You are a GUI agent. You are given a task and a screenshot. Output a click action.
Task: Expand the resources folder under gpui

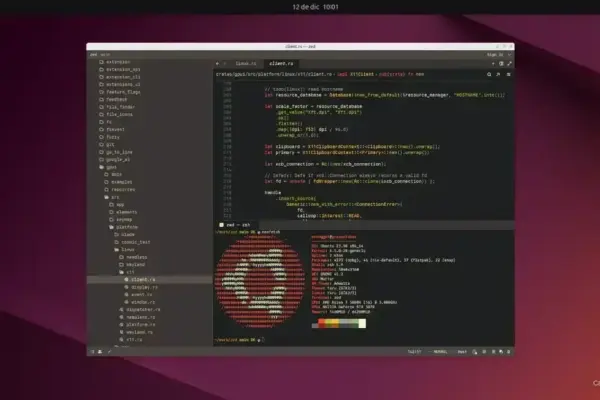(120, 189)
